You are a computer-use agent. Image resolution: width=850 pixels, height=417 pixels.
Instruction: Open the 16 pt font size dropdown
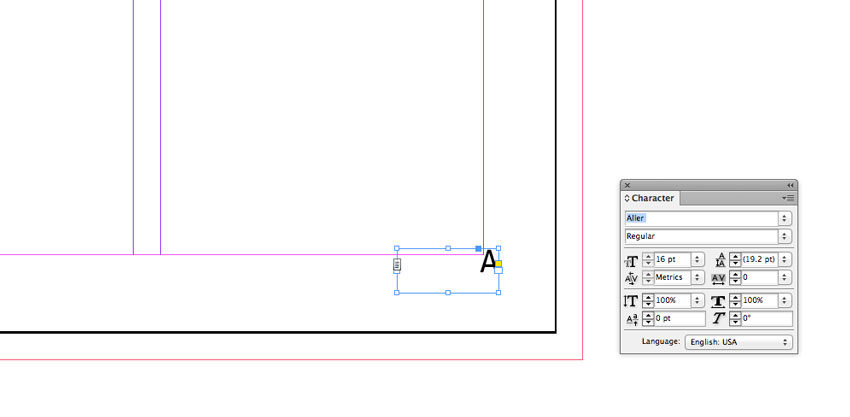click(x=697, y=260)
